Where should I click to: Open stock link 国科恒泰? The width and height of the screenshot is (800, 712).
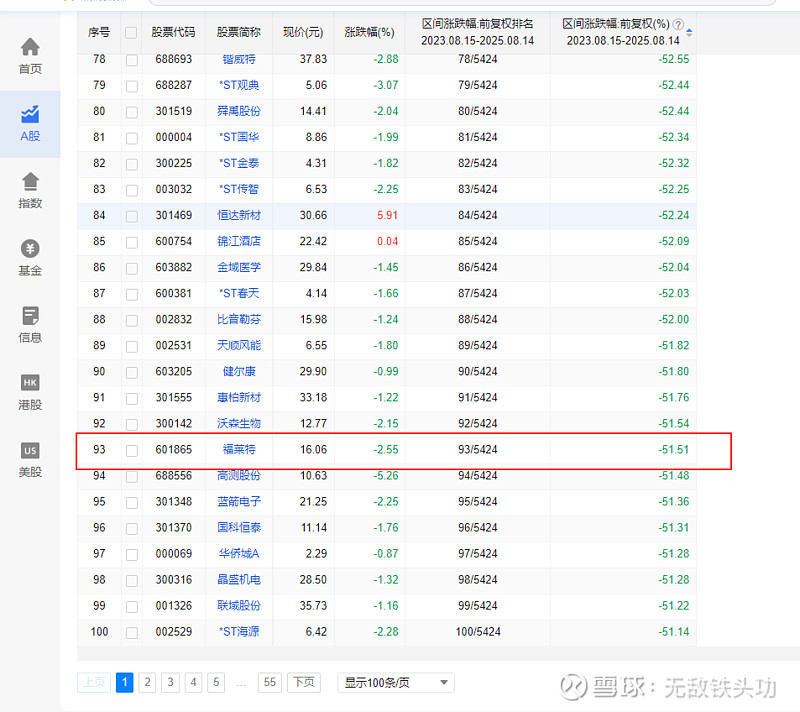pyautogui.click(x=239, y=527)
